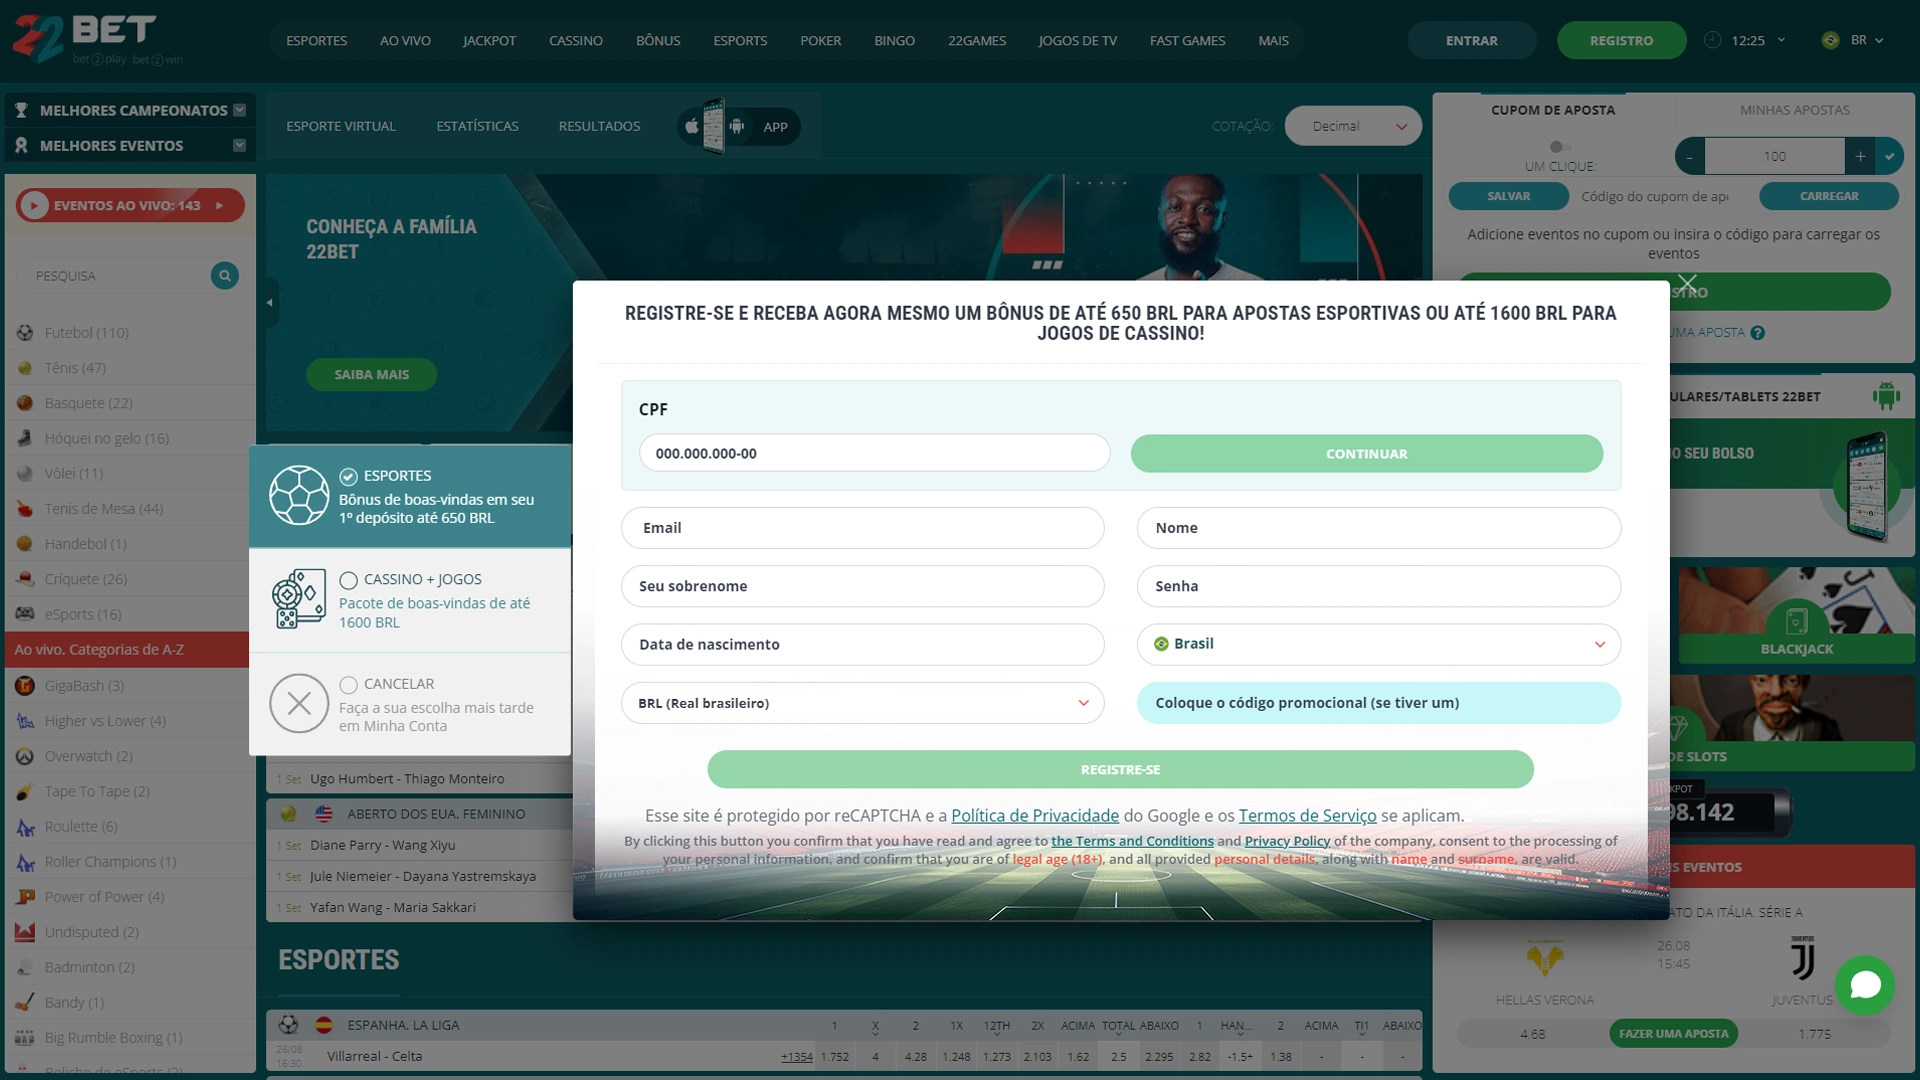Collapse the left sidebar arrow
The image size is (1920, 1080).
269,302
